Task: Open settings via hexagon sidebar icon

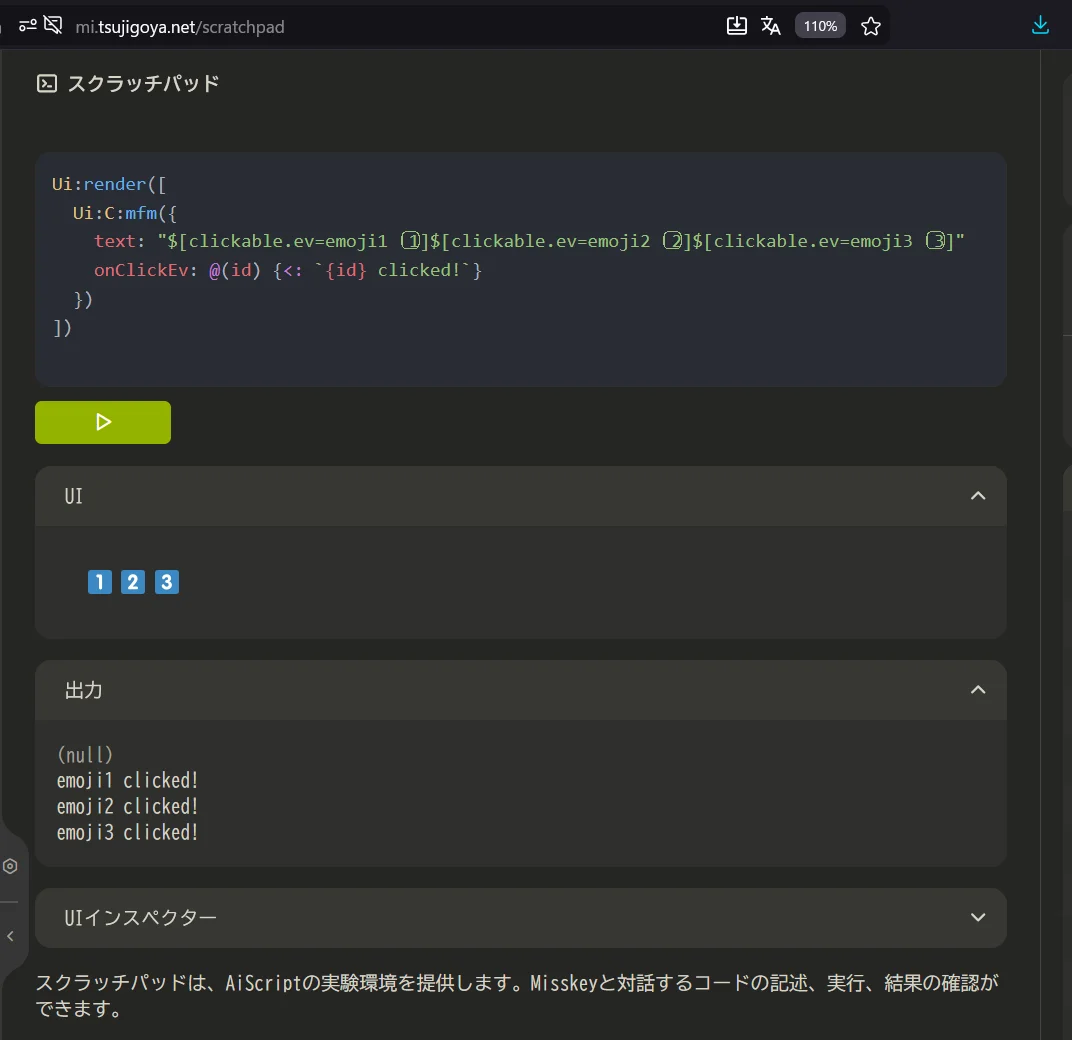Action: (x=10, y=866)
